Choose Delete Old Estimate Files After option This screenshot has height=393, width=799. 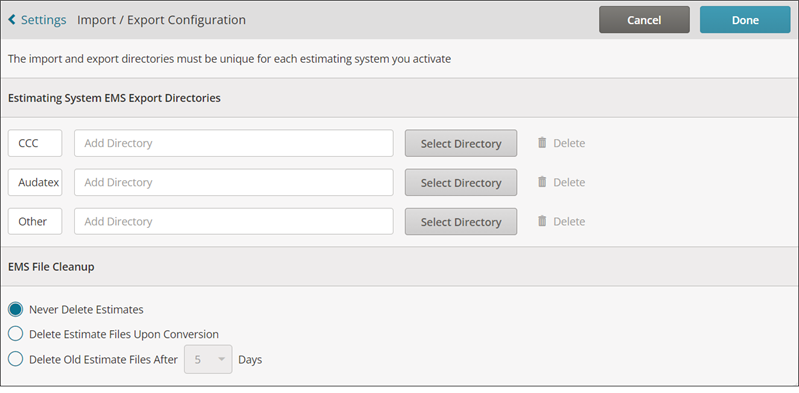[16, 359]
